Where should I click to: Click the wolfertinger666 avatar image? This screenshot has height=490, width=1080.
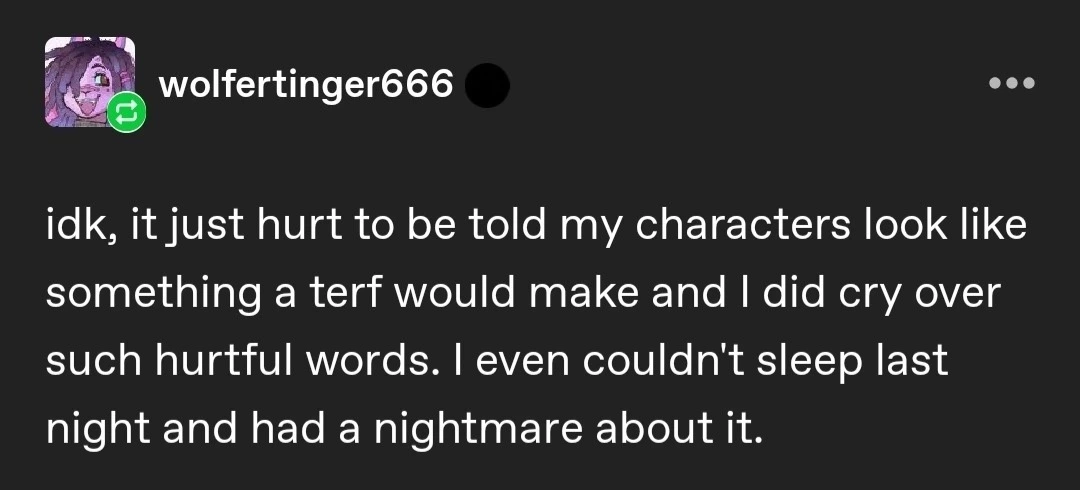pos(87,80)
